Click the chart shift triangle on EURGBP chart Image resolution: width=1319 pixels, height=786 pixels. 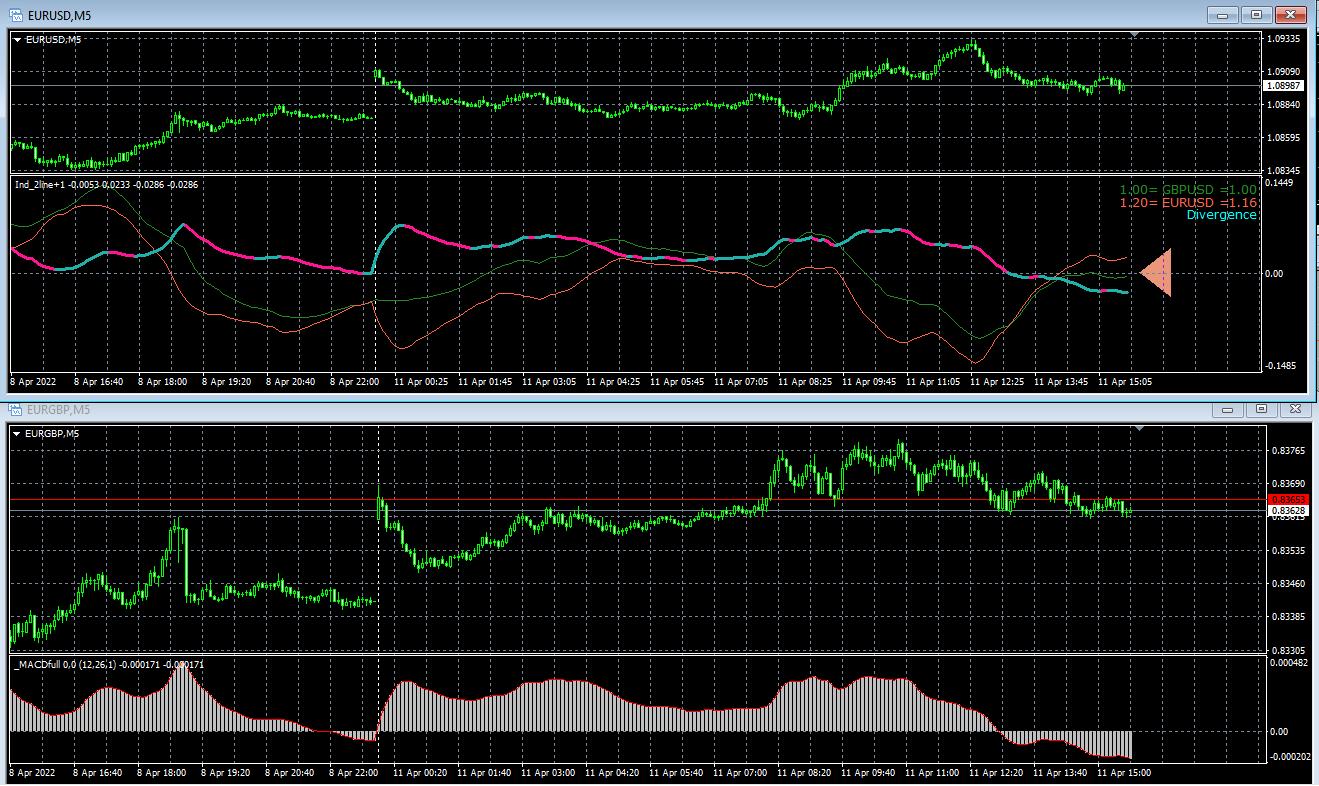tap(1140, 428)
